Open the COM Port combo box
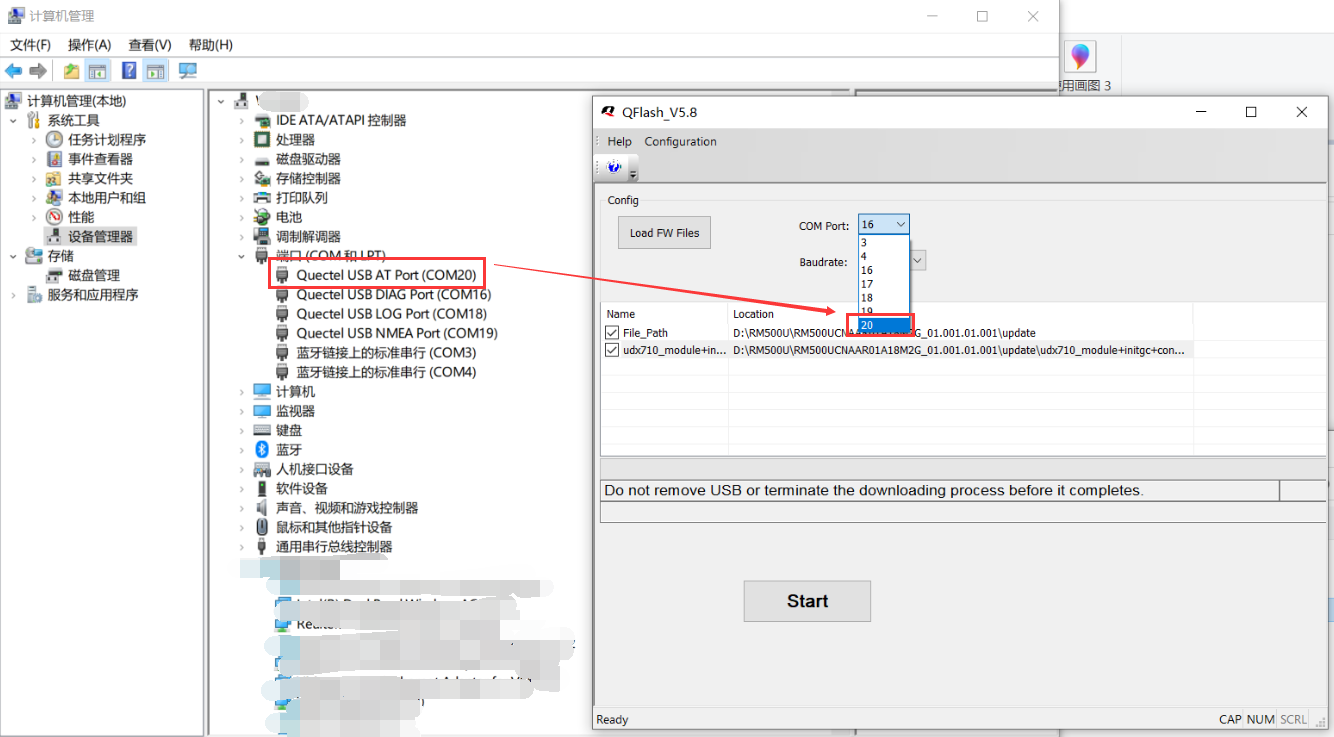The height and width of the screenshot is (737, 1334). point(884,225)
